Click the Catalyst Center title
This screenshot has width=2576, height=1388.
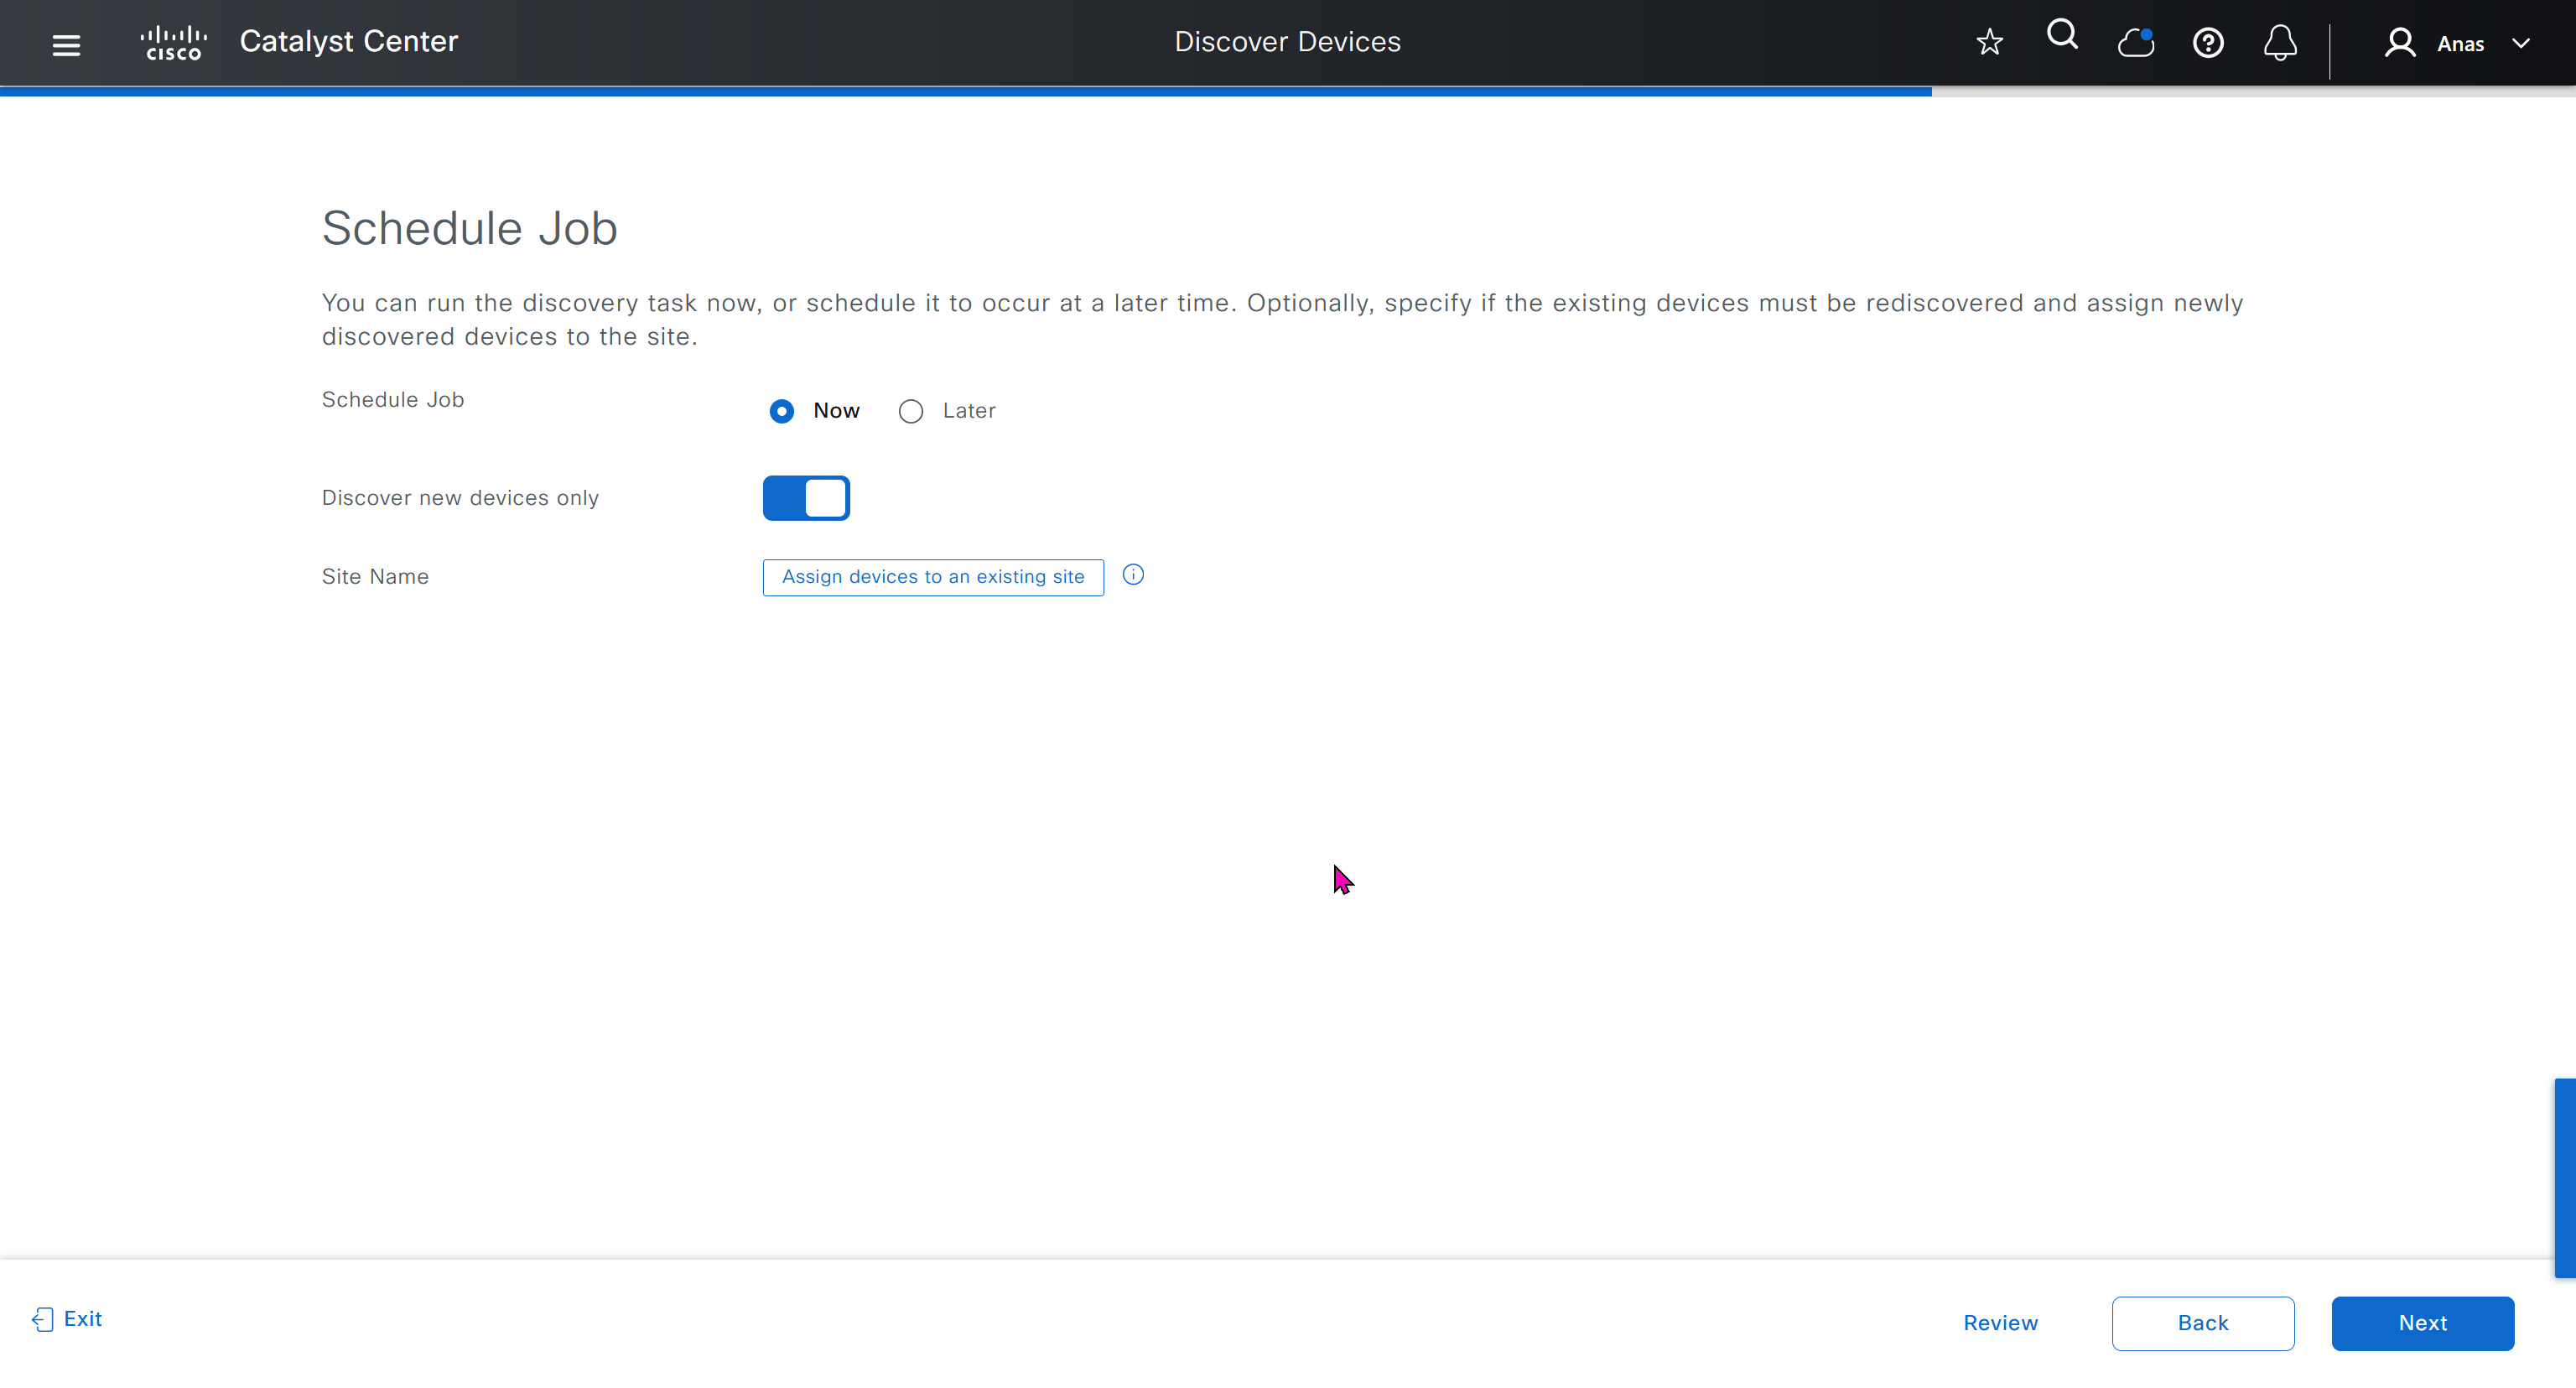[x=348, y=41]
